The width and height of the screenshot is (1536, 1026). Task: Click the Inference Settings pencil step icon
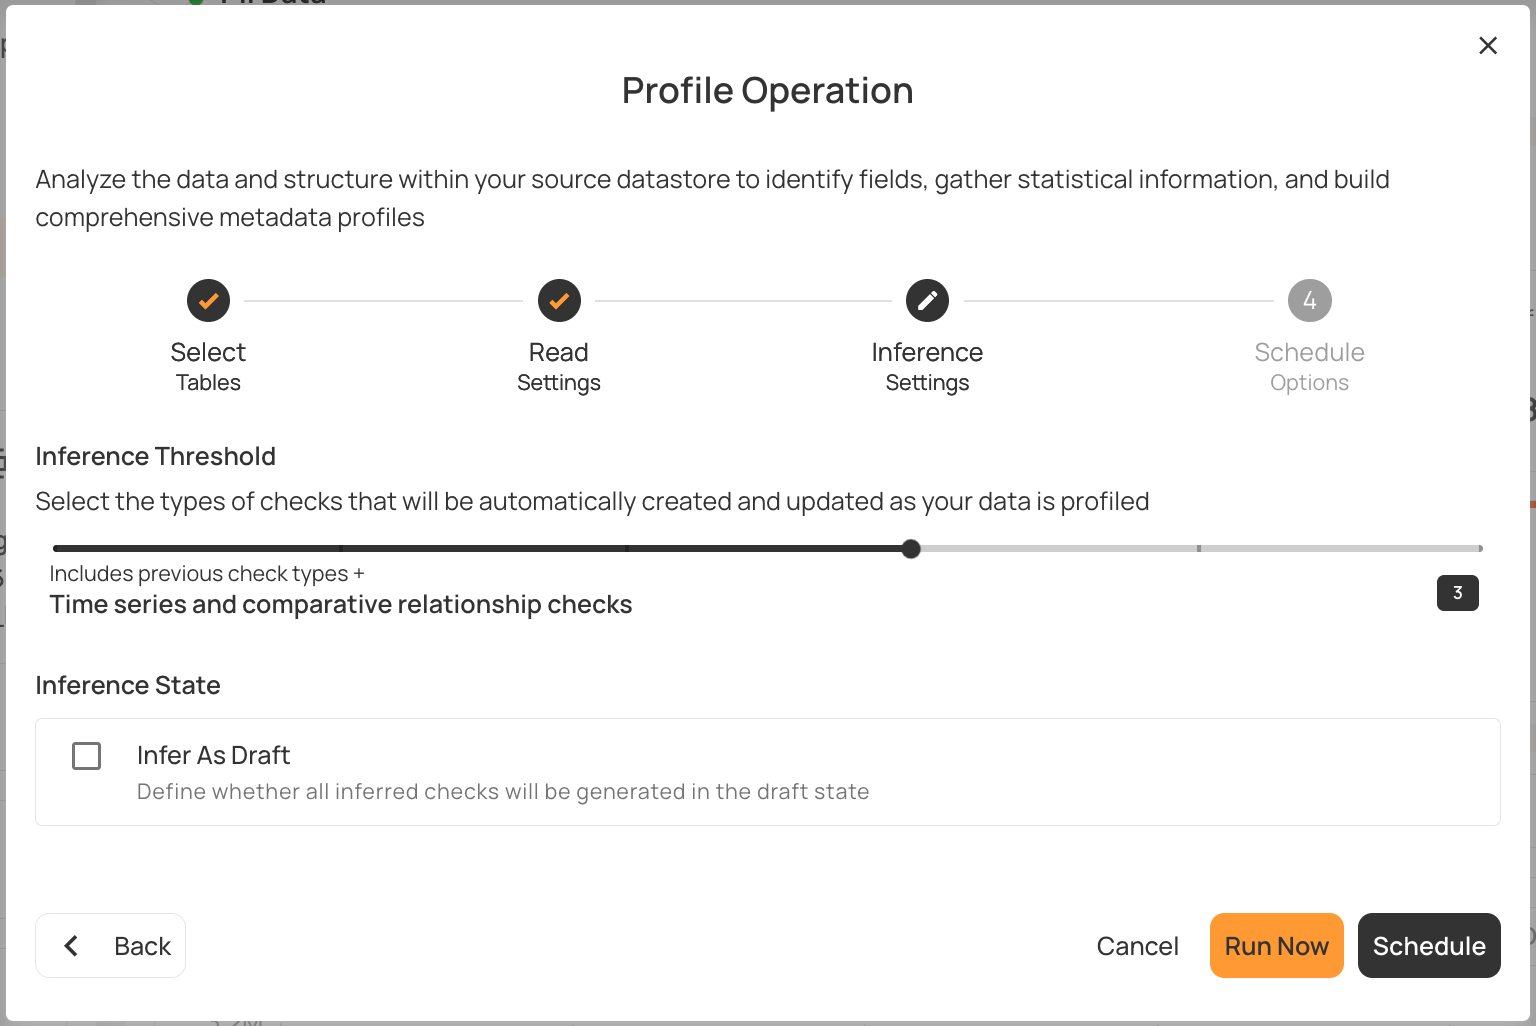[x=927, y=300]
